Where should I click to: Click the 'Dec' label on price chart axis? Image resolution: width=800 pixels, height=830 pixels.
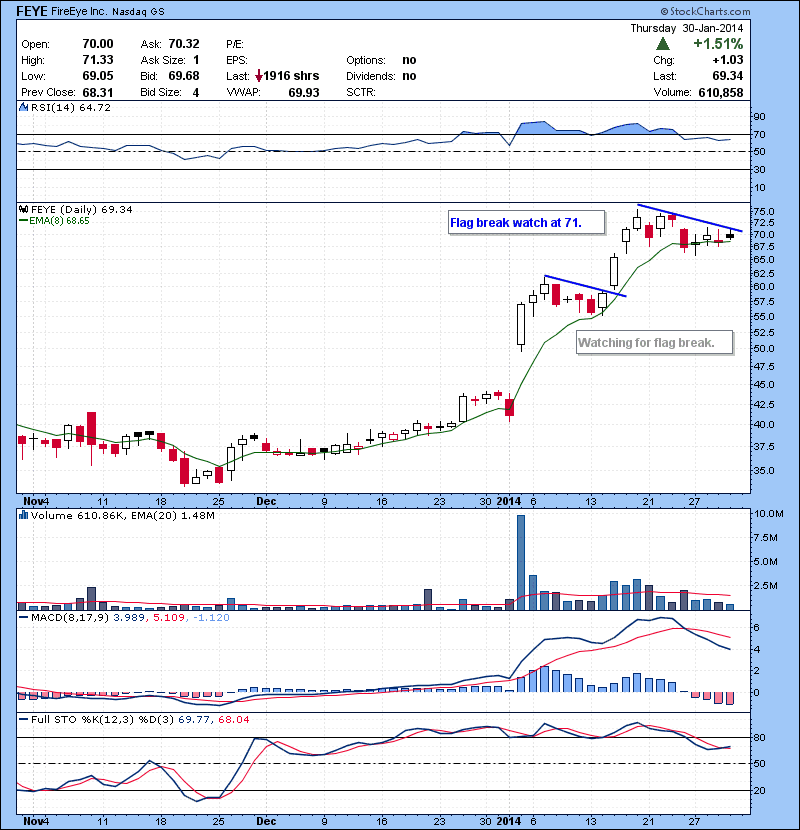(266, 501)
